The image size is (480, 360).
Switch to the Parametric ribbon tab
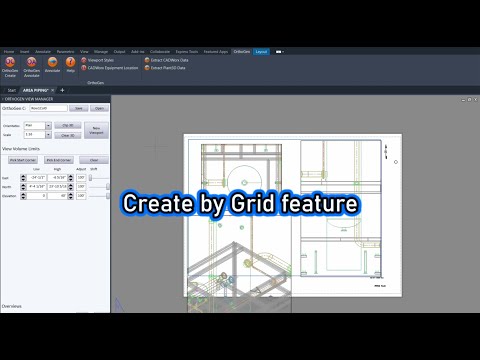65,52
